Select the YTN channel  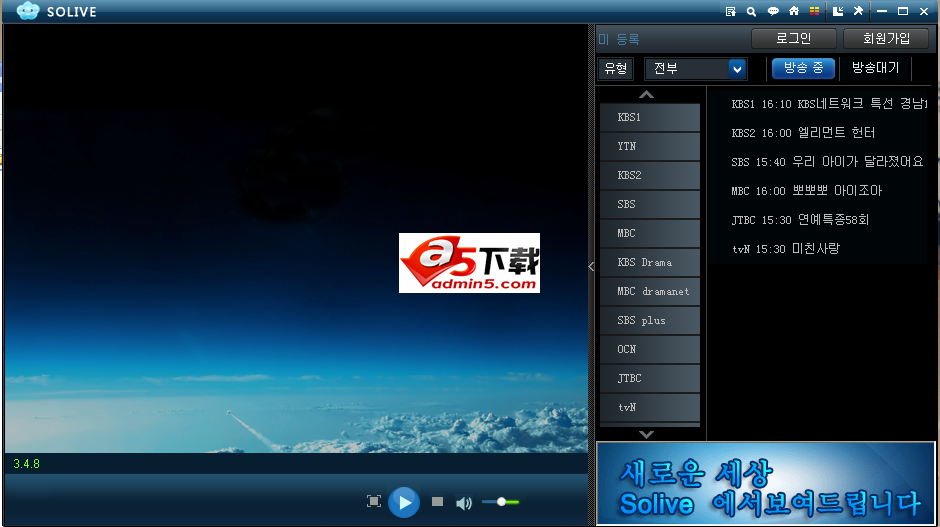[650, 146]
